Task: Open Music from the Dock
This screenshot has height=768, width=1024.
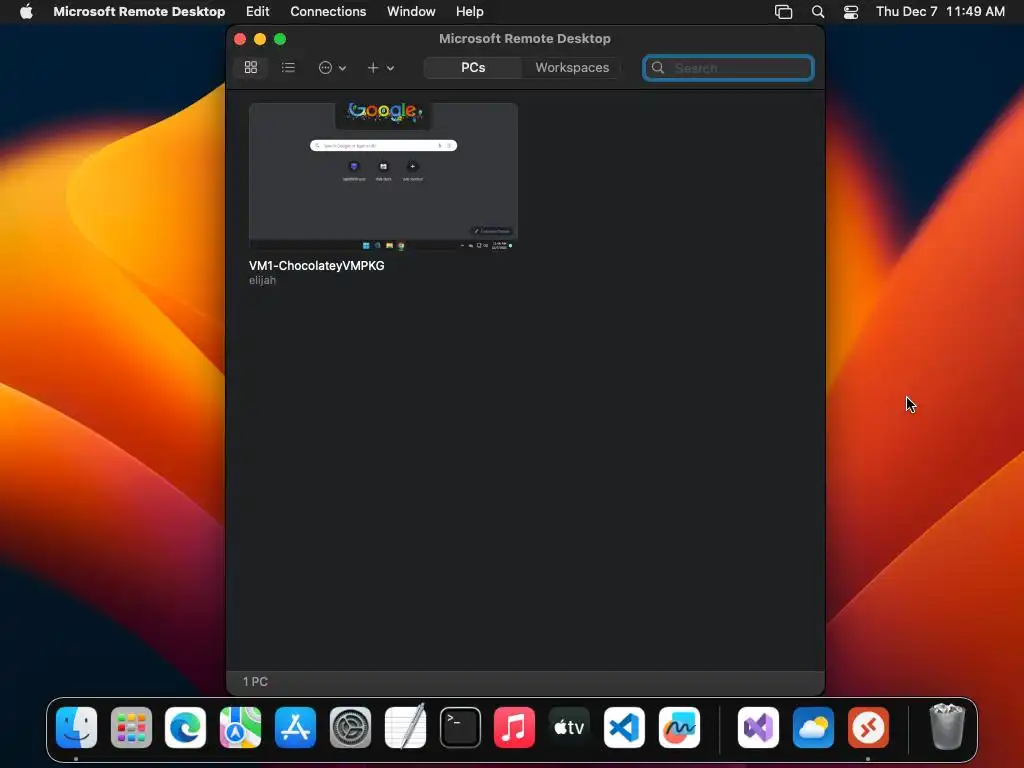Action: pyautogui.click(x=515, y=727)
